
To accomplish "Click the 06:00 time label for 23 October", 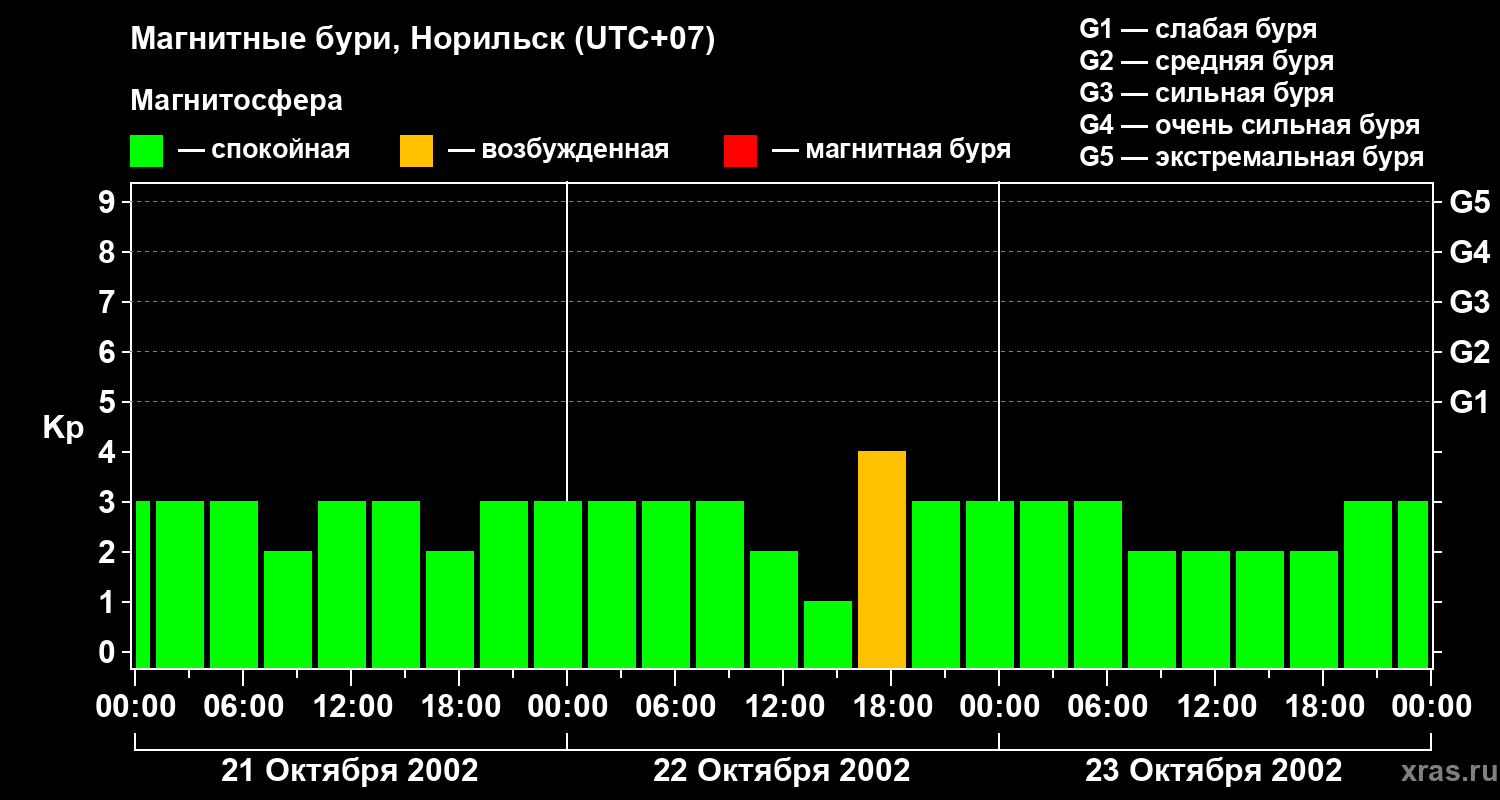I will pyautogui.click(x=1107, y=706).
